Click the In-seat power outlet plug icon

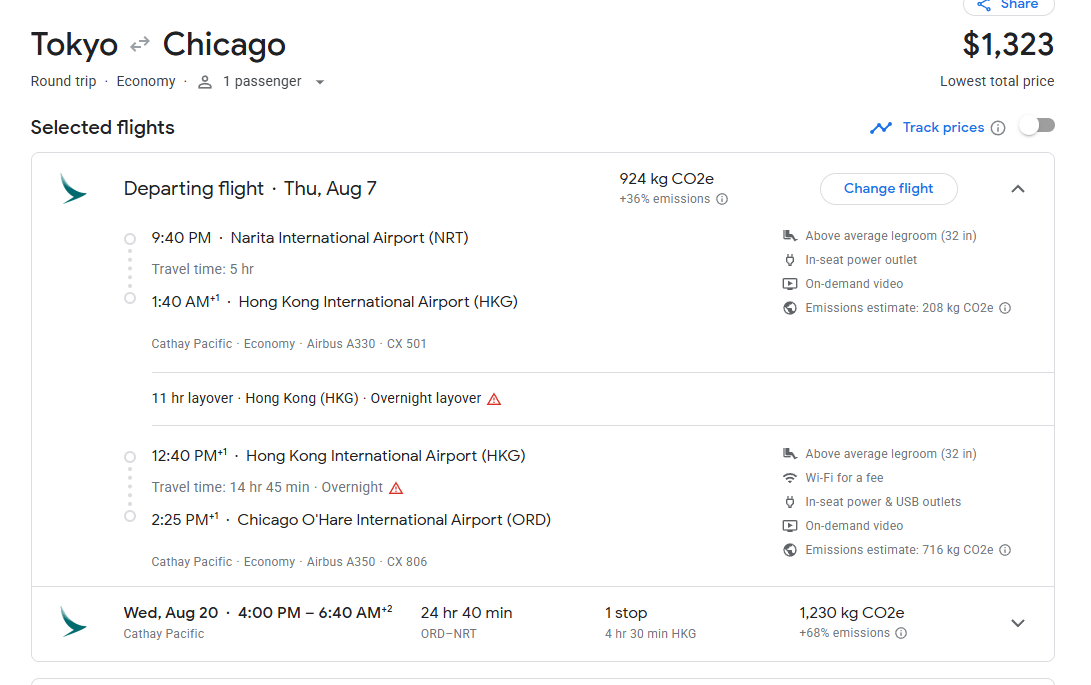click(x=790, y=260)
